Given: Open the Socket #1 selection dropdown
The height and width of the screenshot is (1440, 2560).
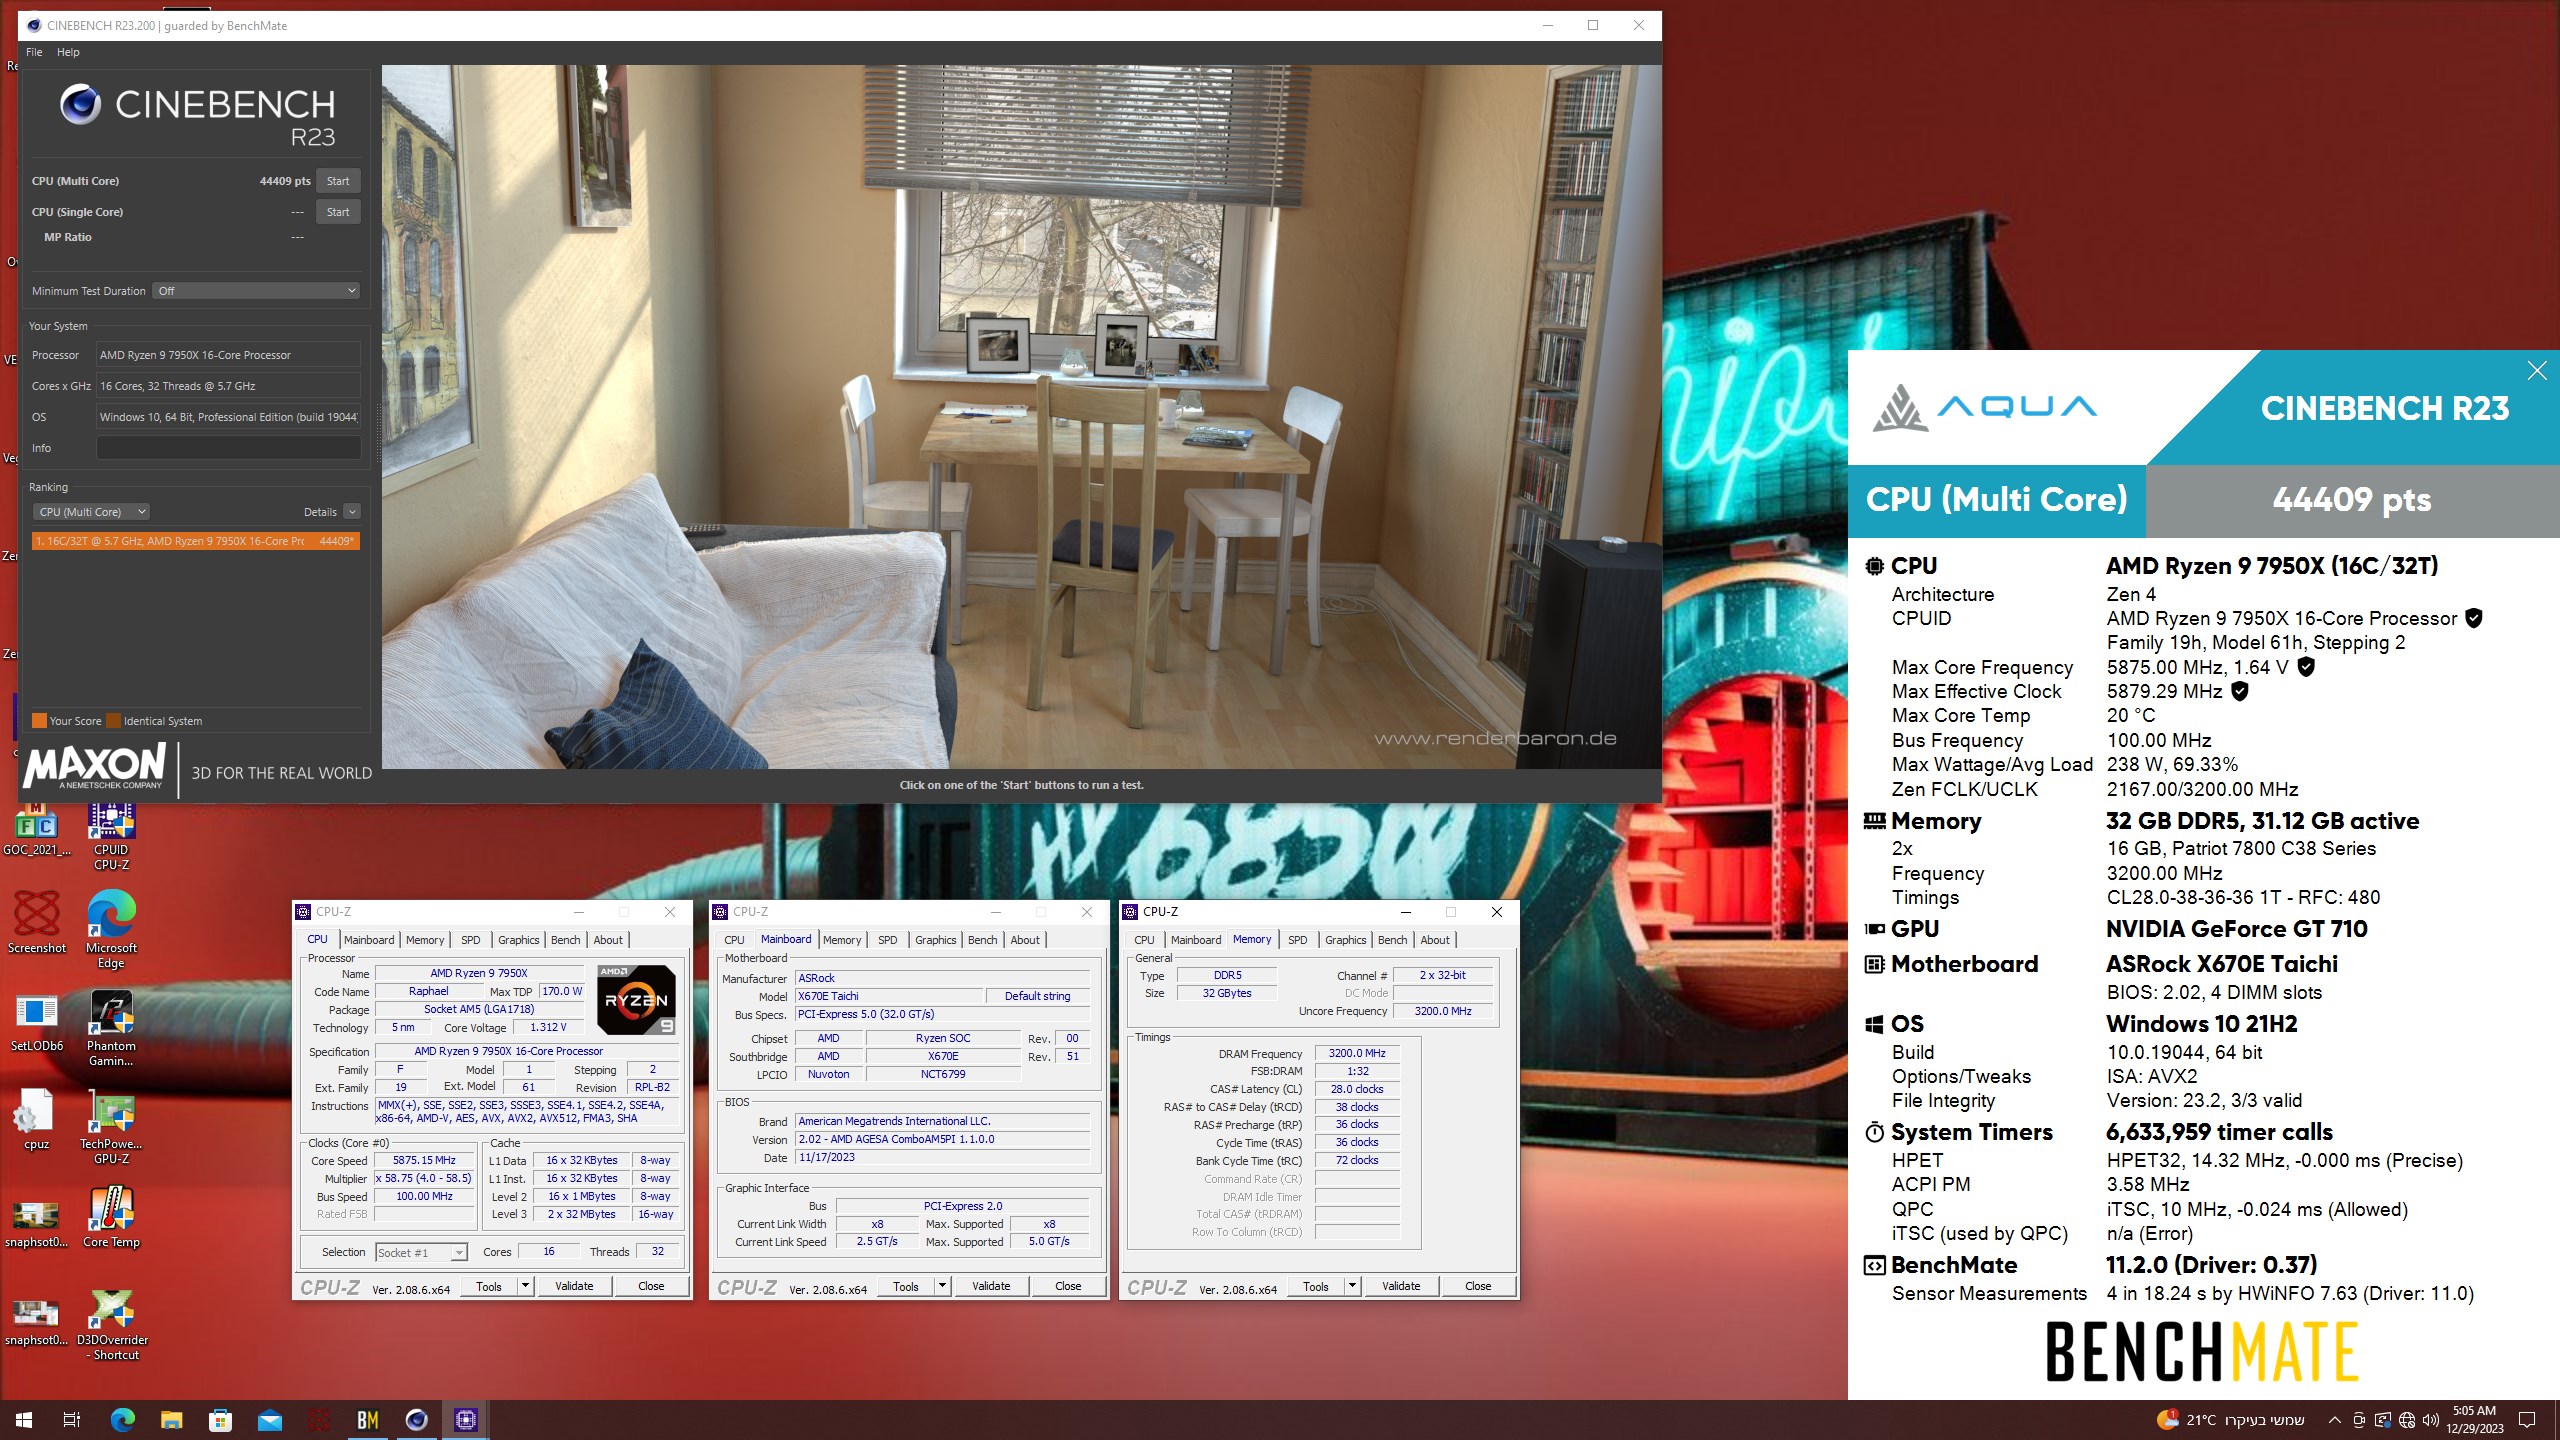Looking at the screenshot, I should (x=421, y=1253).
